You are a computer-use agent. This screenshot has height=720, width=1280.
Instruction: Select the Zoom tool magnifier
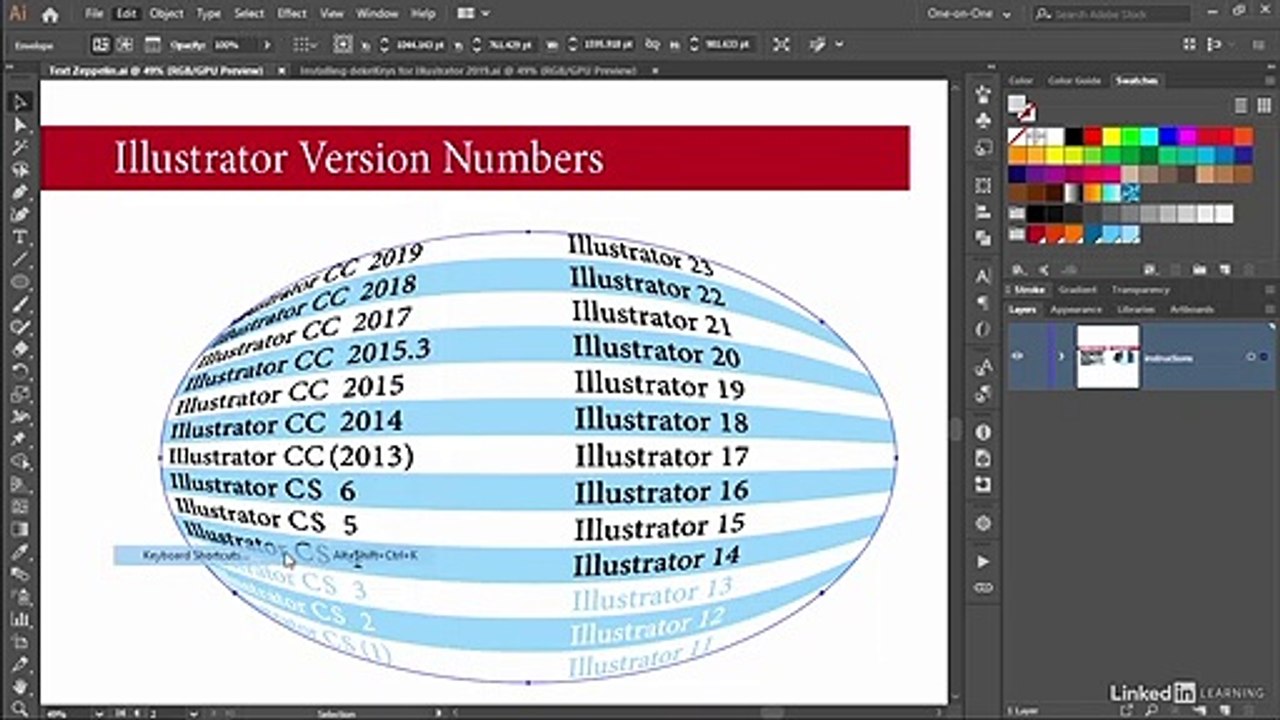pyautogui.click(x=19, y=708)
